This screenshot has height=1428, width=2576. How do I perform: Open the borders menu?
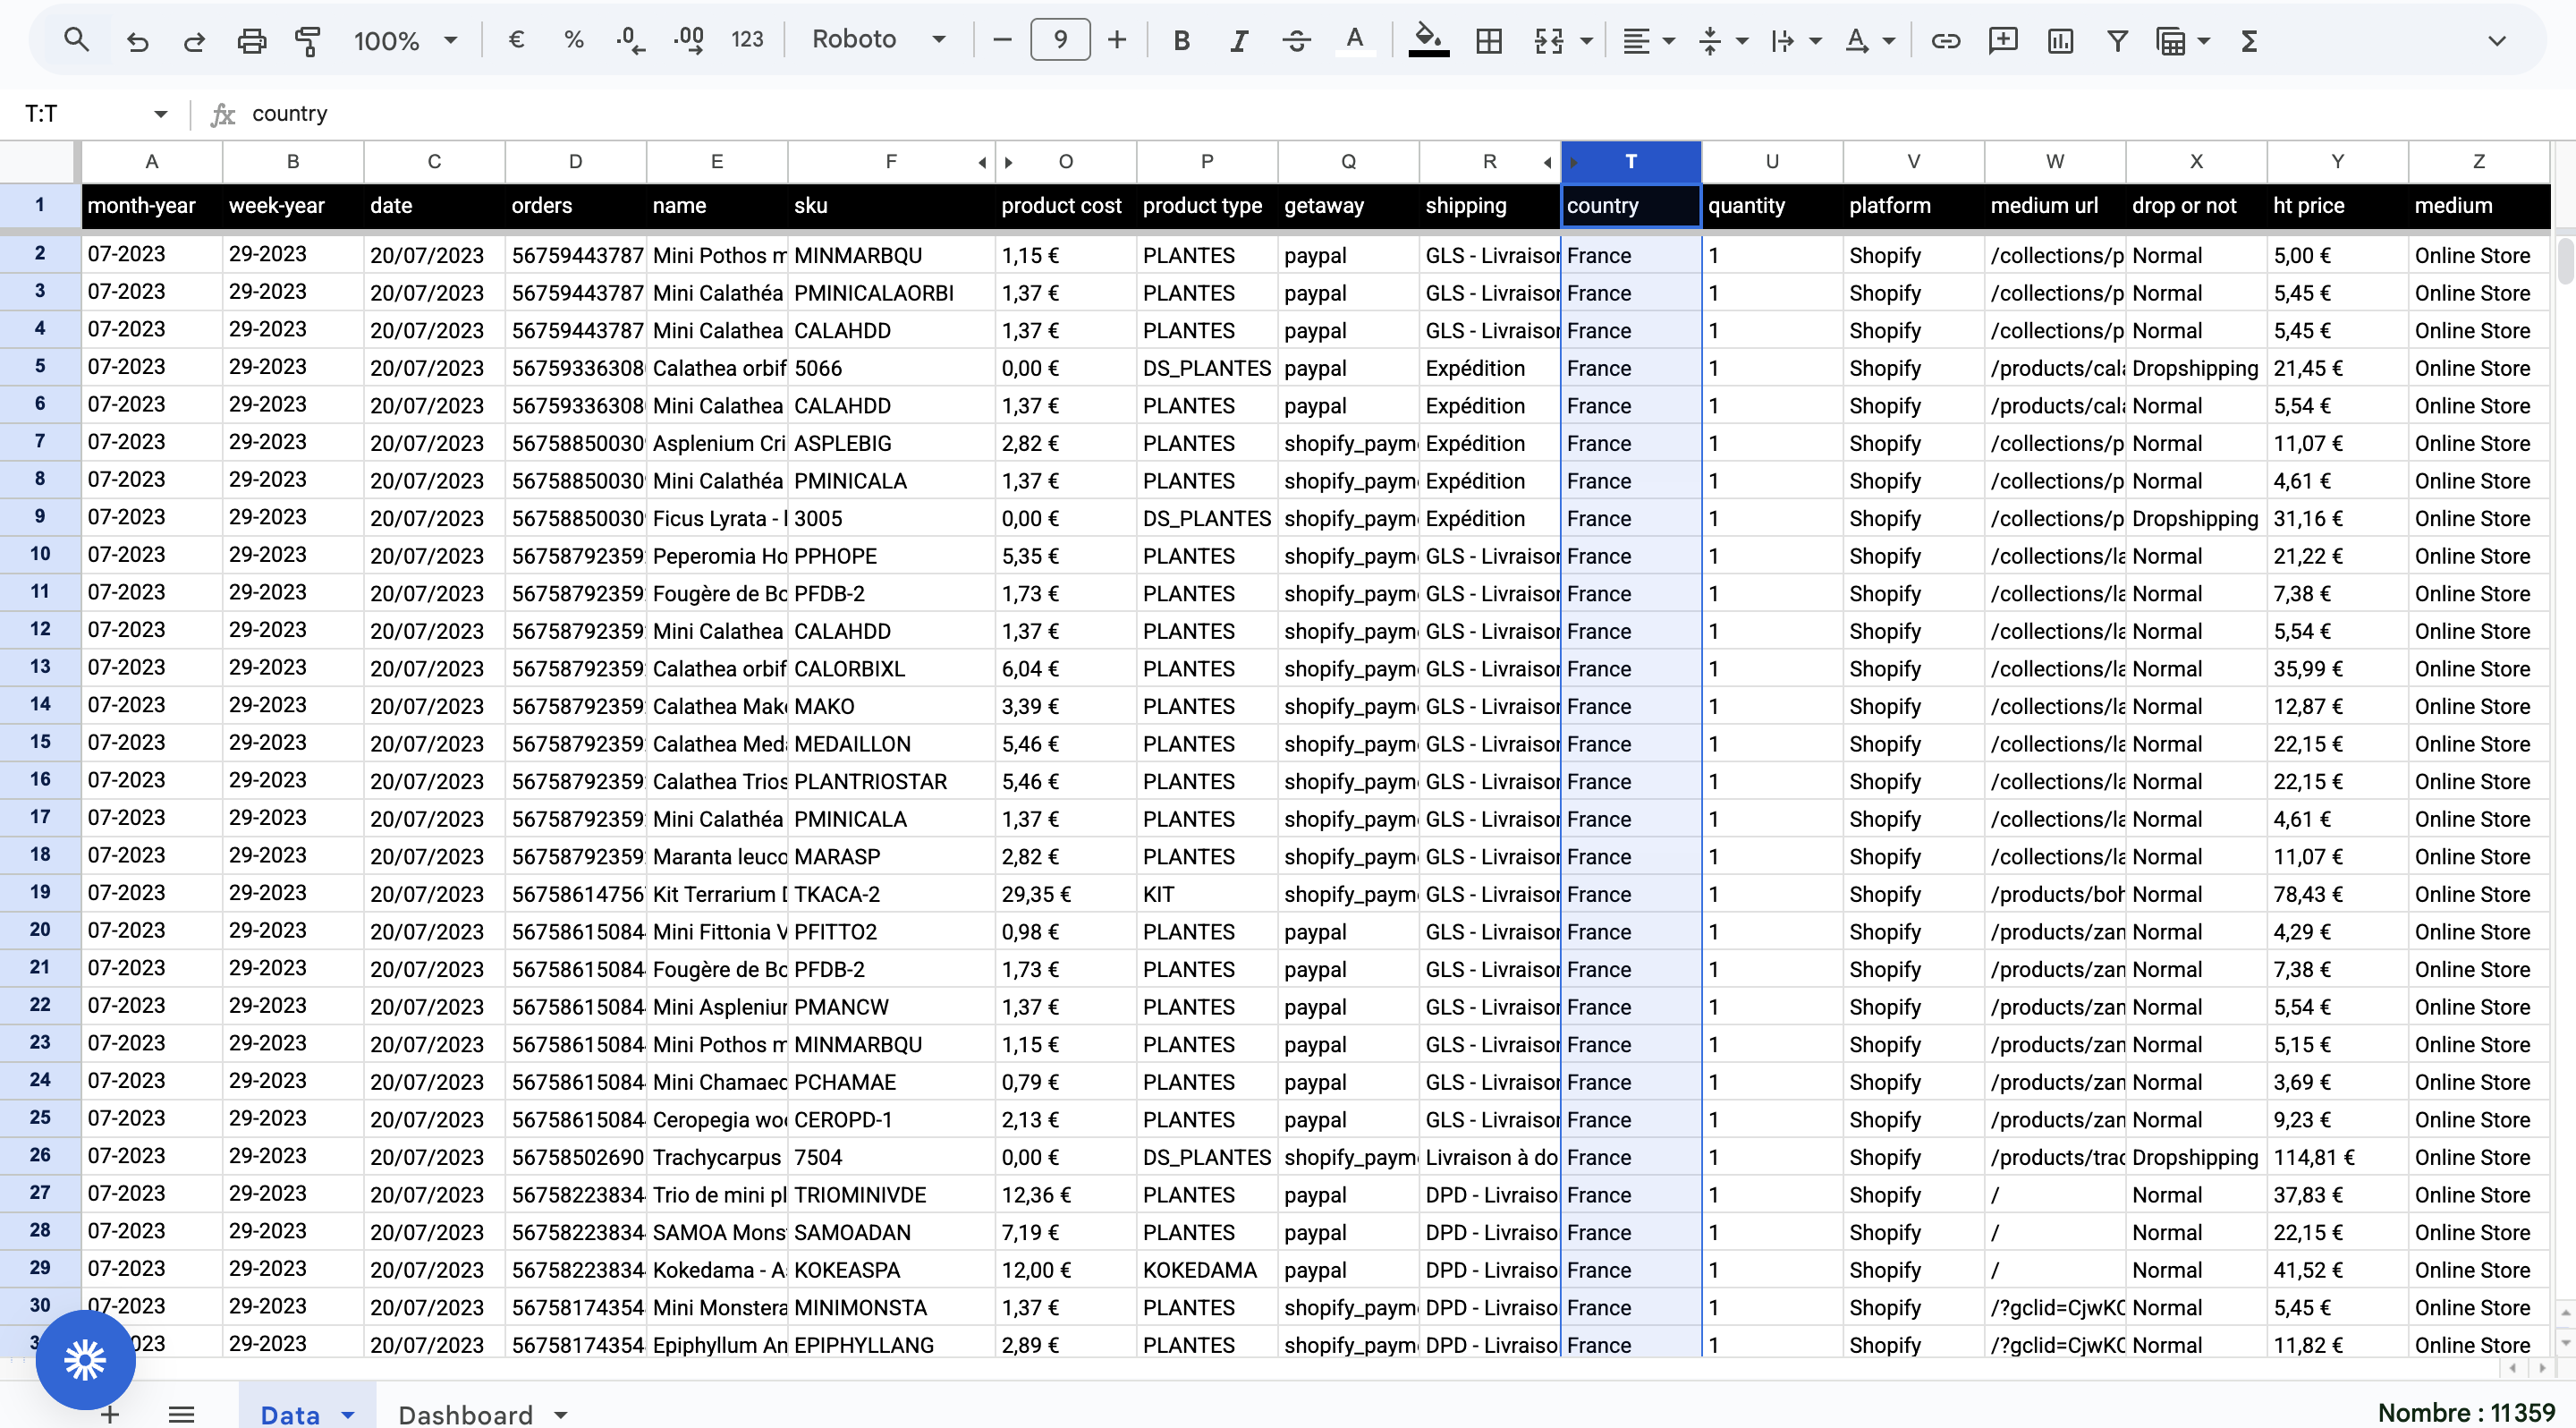pos(1489,41)
